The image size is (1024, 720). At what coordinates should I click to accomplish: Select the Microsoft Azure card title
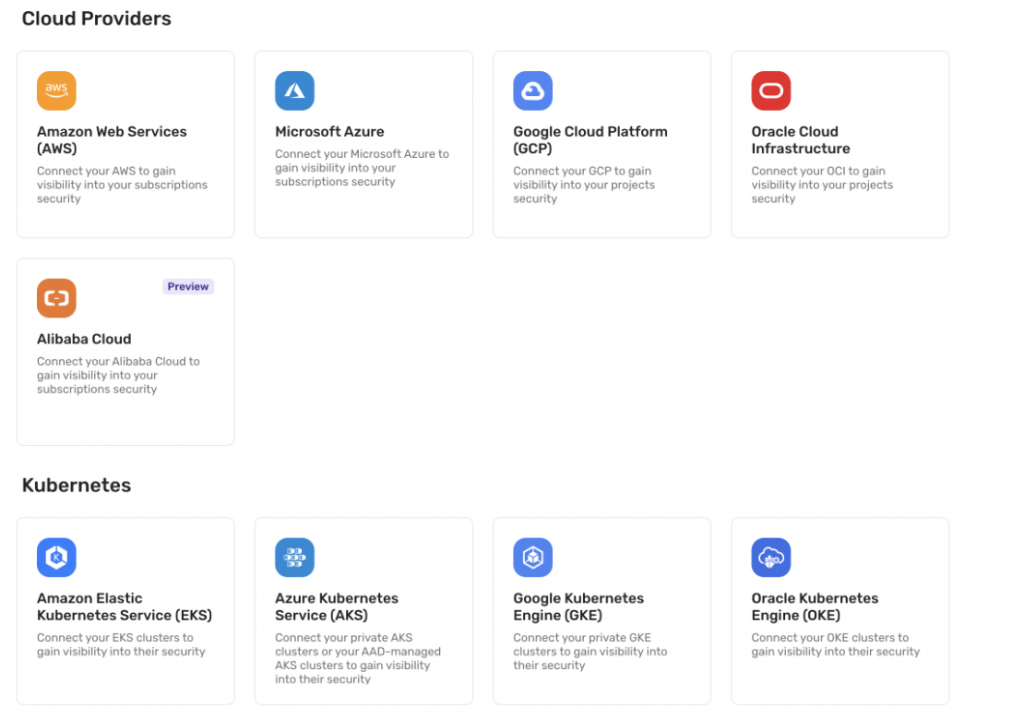(329, 131)
